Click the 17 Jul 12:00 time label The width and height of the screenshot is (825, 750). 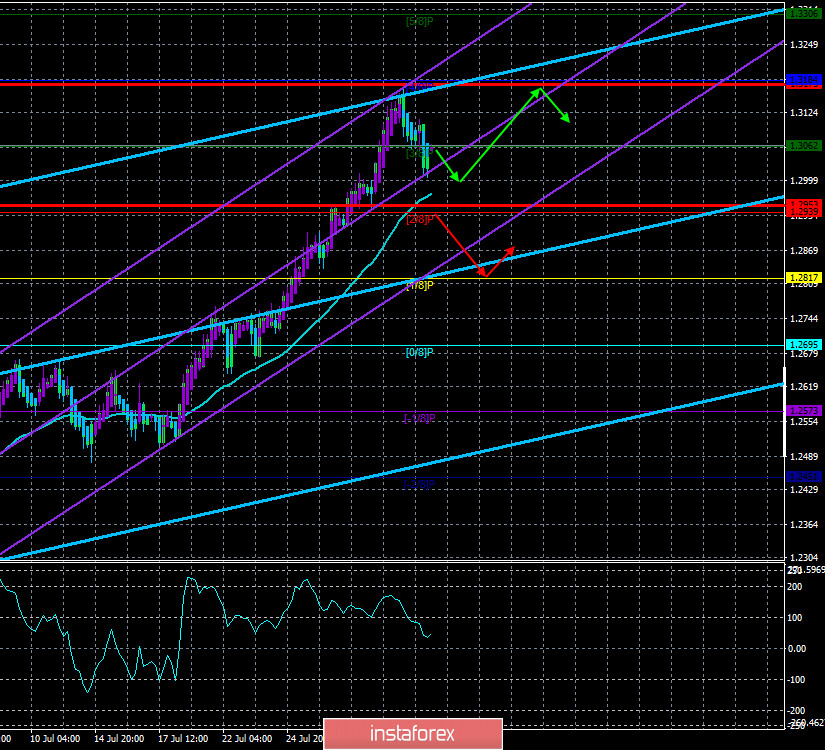click(x=186, y=739)
